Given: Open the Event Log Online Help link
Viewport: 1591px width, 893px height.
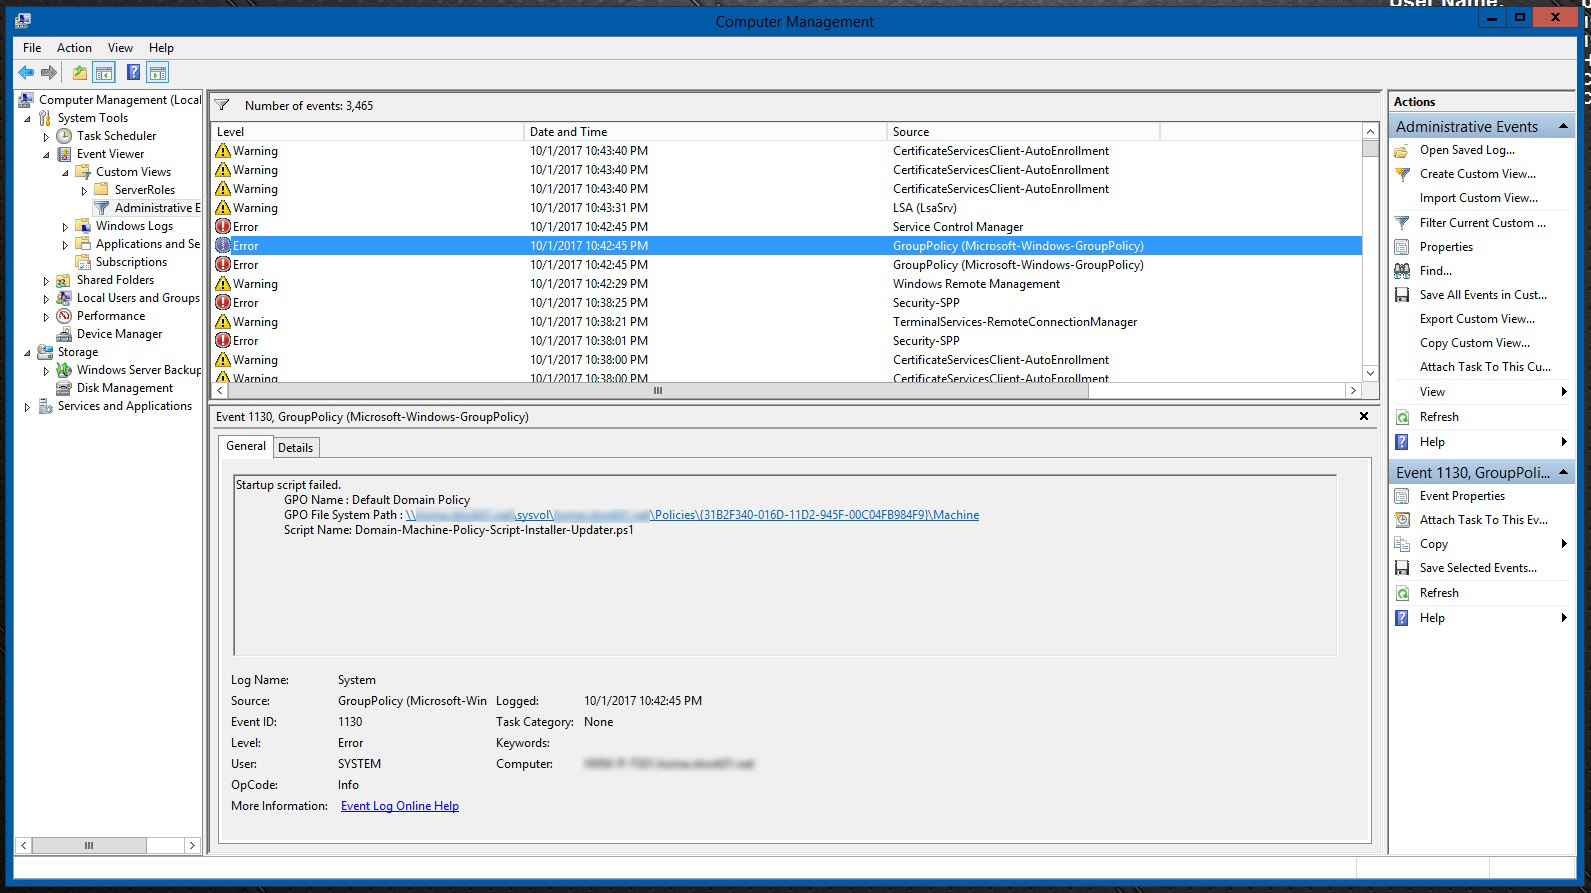Looking at the screenshot, I should (x=400, y=806).
